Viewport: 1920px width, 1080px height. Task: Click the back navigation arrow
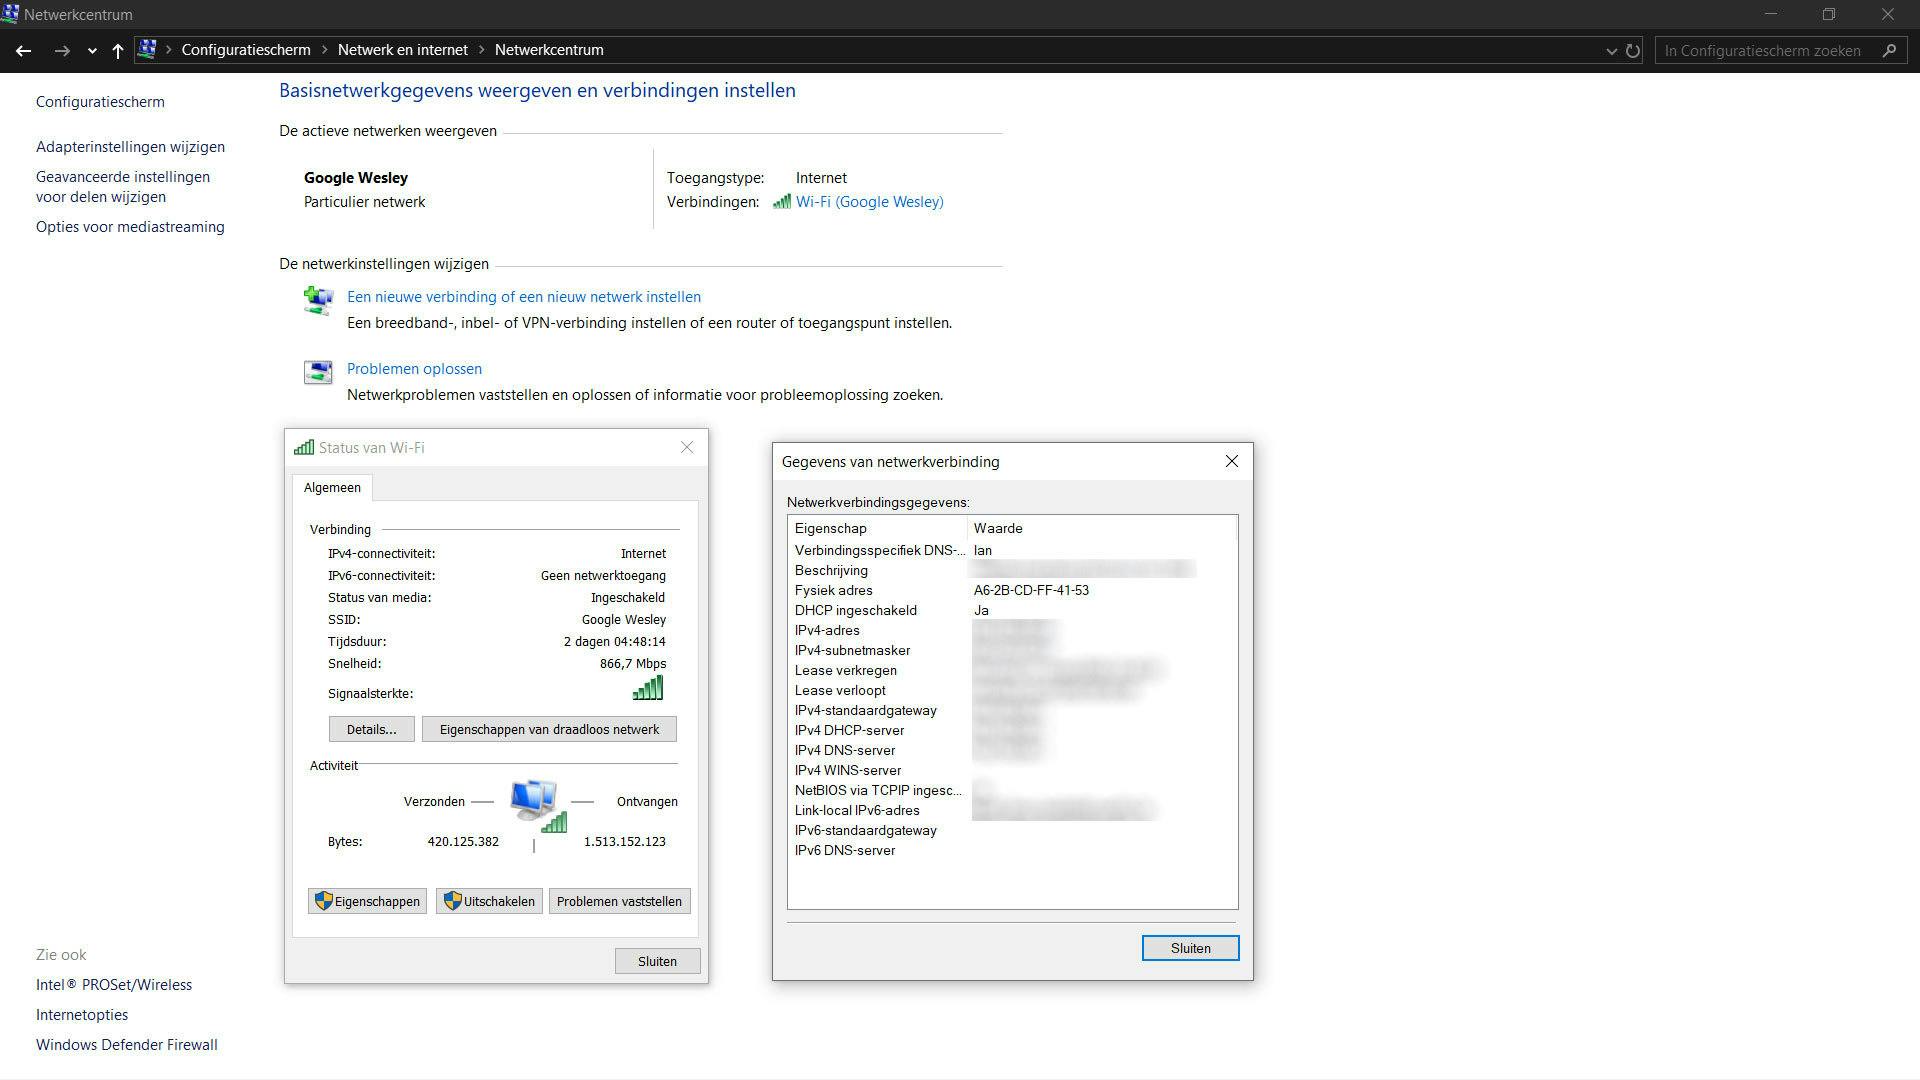[23, 50]
